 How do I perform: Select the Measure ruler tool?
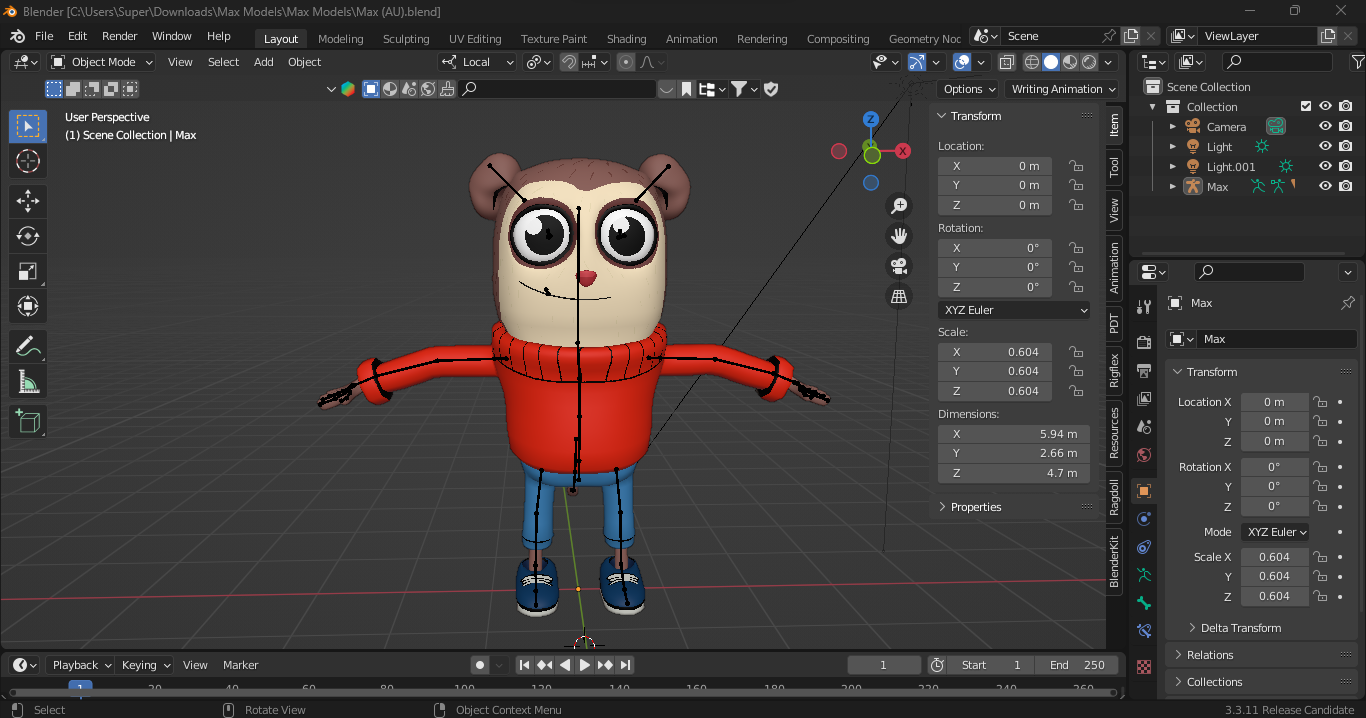point(28,381)
